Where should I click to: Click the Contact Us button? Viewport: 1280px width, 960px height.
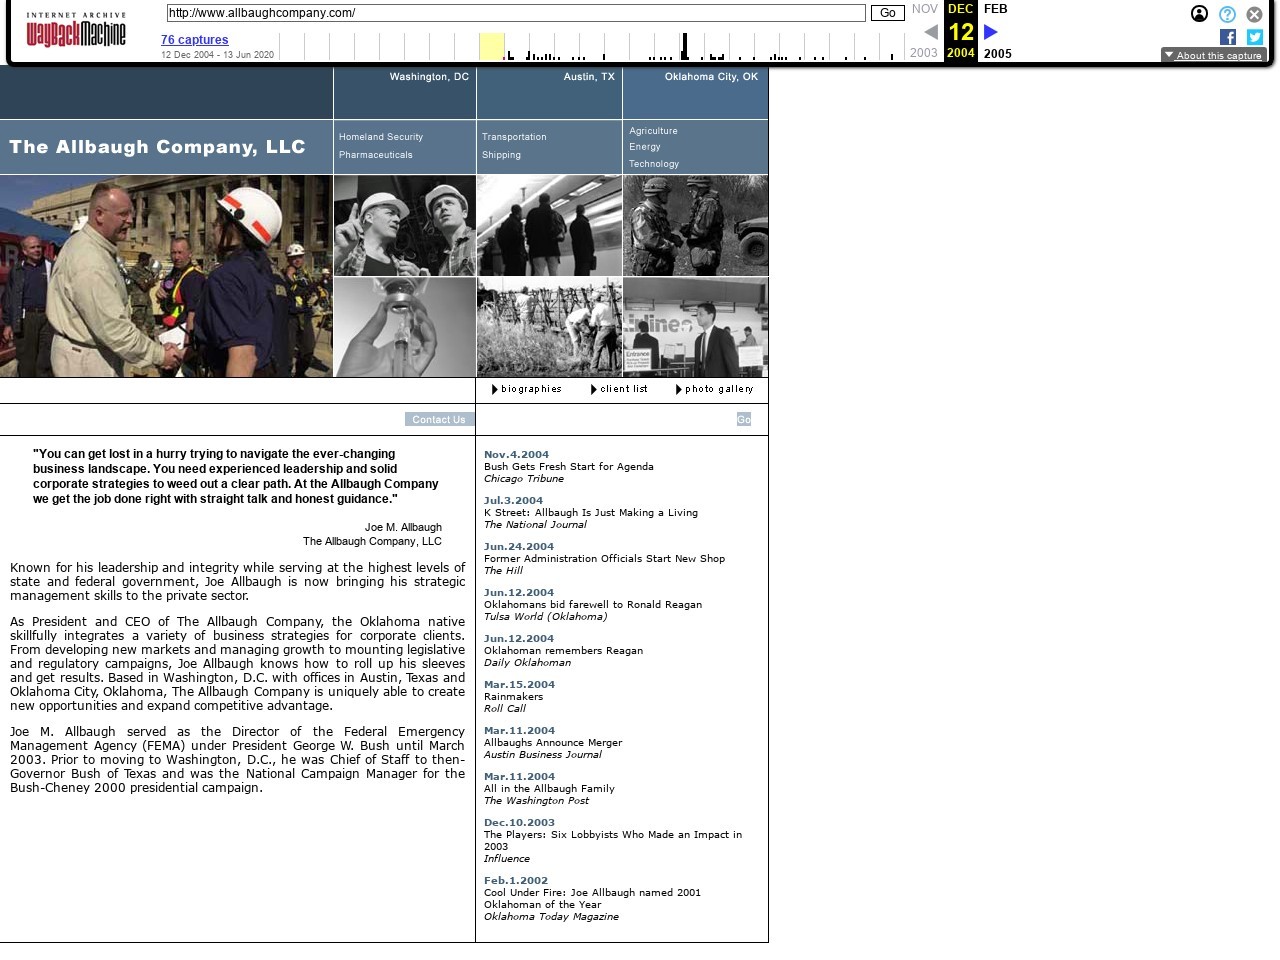pyautogui.click(x=439, y=419)
